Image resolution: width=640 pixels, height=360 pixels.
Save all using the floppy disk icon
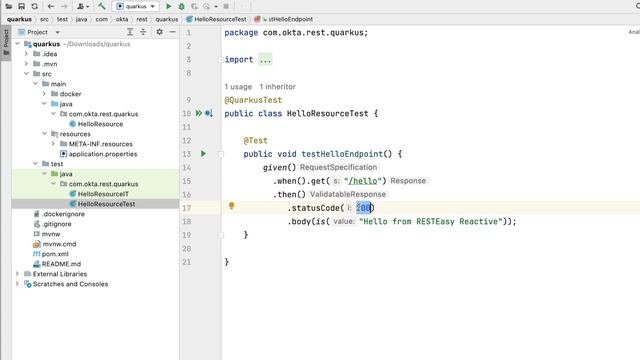click(22, 6)
